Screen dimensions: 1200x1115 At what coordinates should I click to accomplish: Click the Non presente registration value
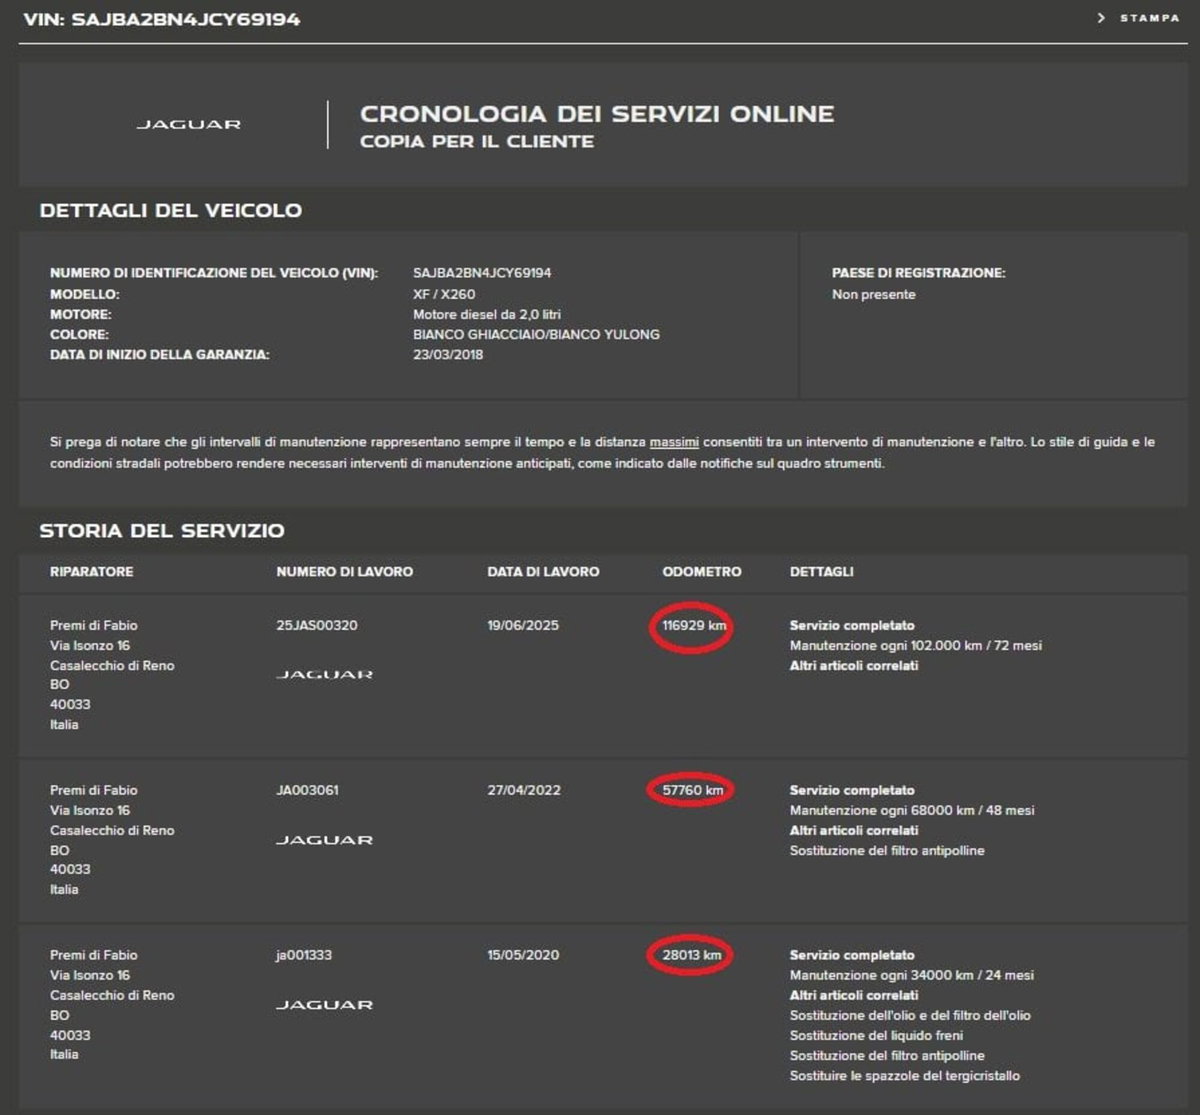(x=873, y=295)
